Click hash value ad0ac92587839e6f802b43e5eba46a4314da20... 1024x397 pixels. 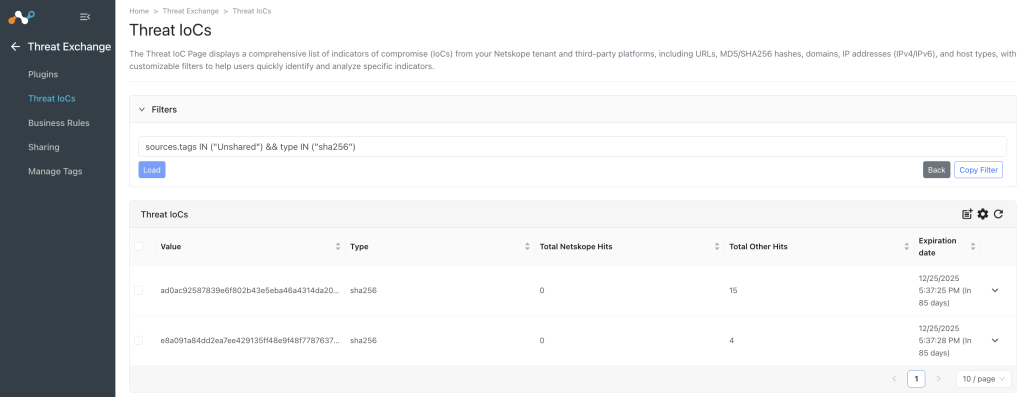click(x=250, y=291)
